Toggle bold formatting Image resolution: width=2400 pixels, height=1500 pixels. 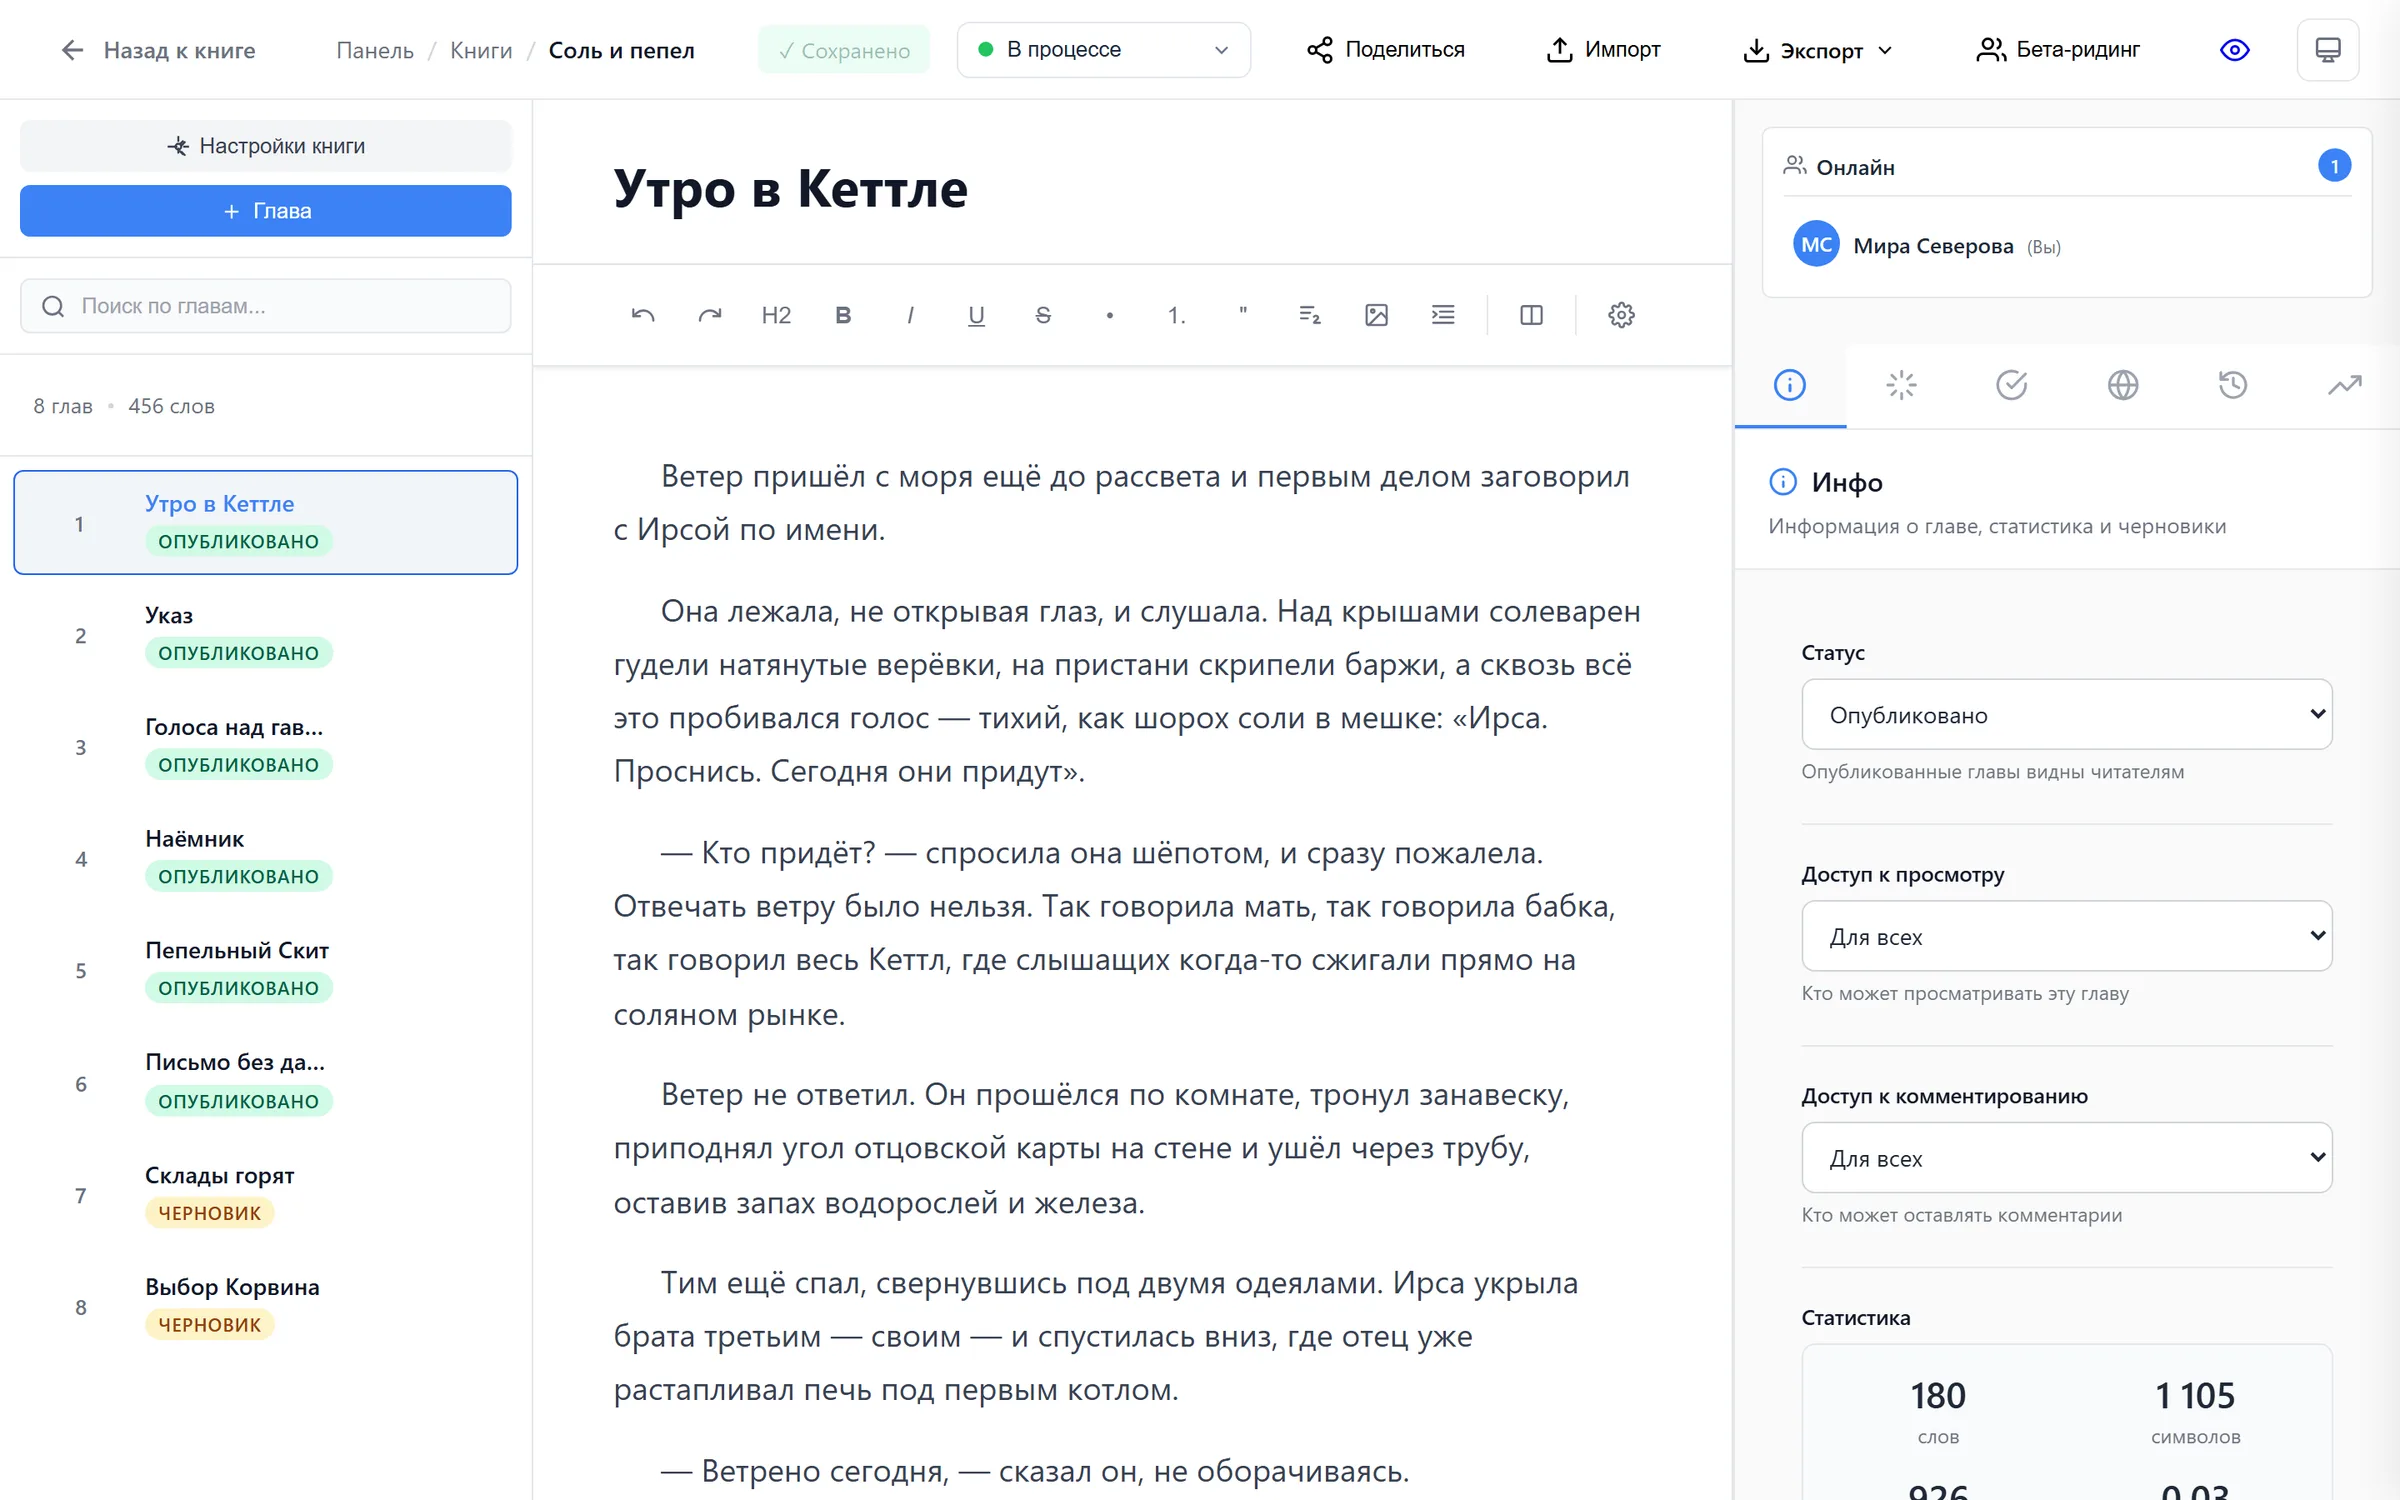[x=843, y=315]
